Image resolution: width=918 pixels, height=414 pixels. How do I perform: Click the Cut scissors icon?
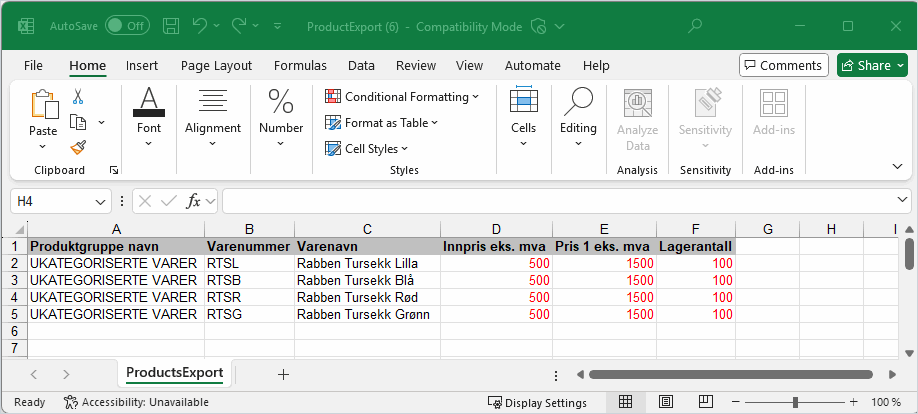coord(78,97)
